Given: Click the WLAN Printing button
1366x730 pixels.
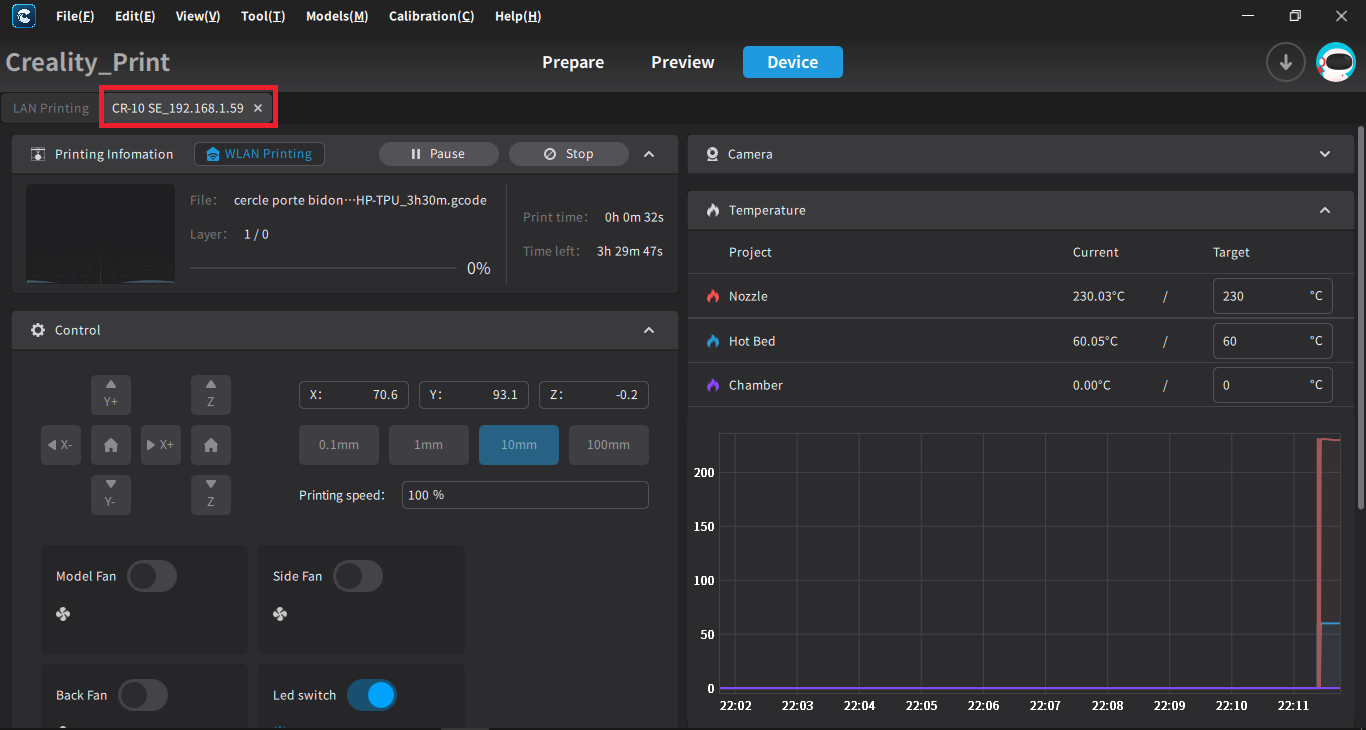Looking at the screenshot, I should (259, 154).
